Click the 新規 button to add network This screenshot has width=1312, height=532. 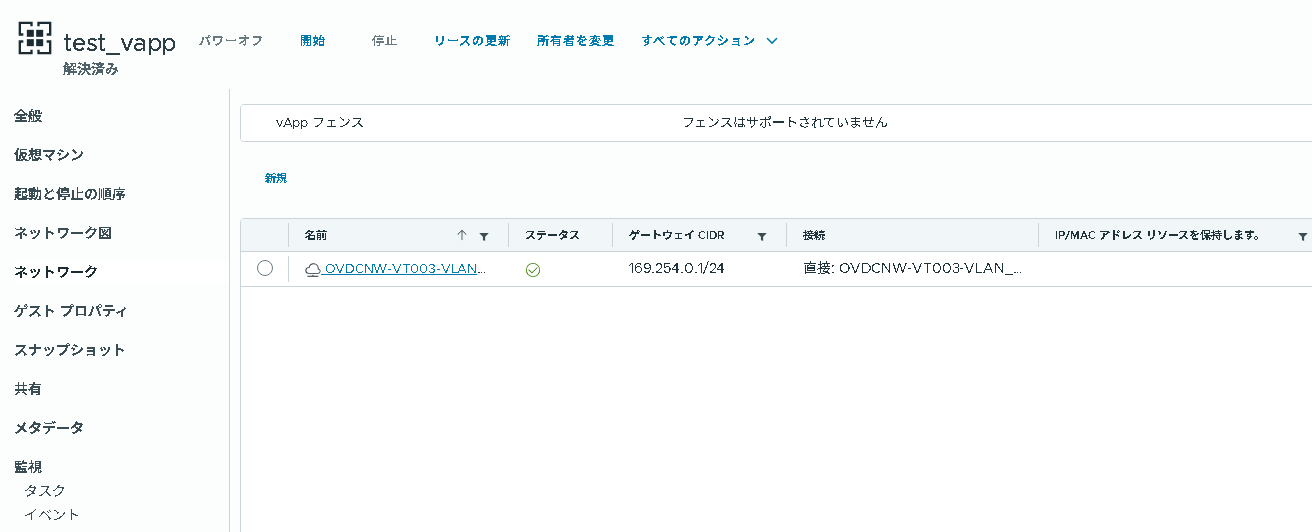pyautogui.click(x=276, y=178)
